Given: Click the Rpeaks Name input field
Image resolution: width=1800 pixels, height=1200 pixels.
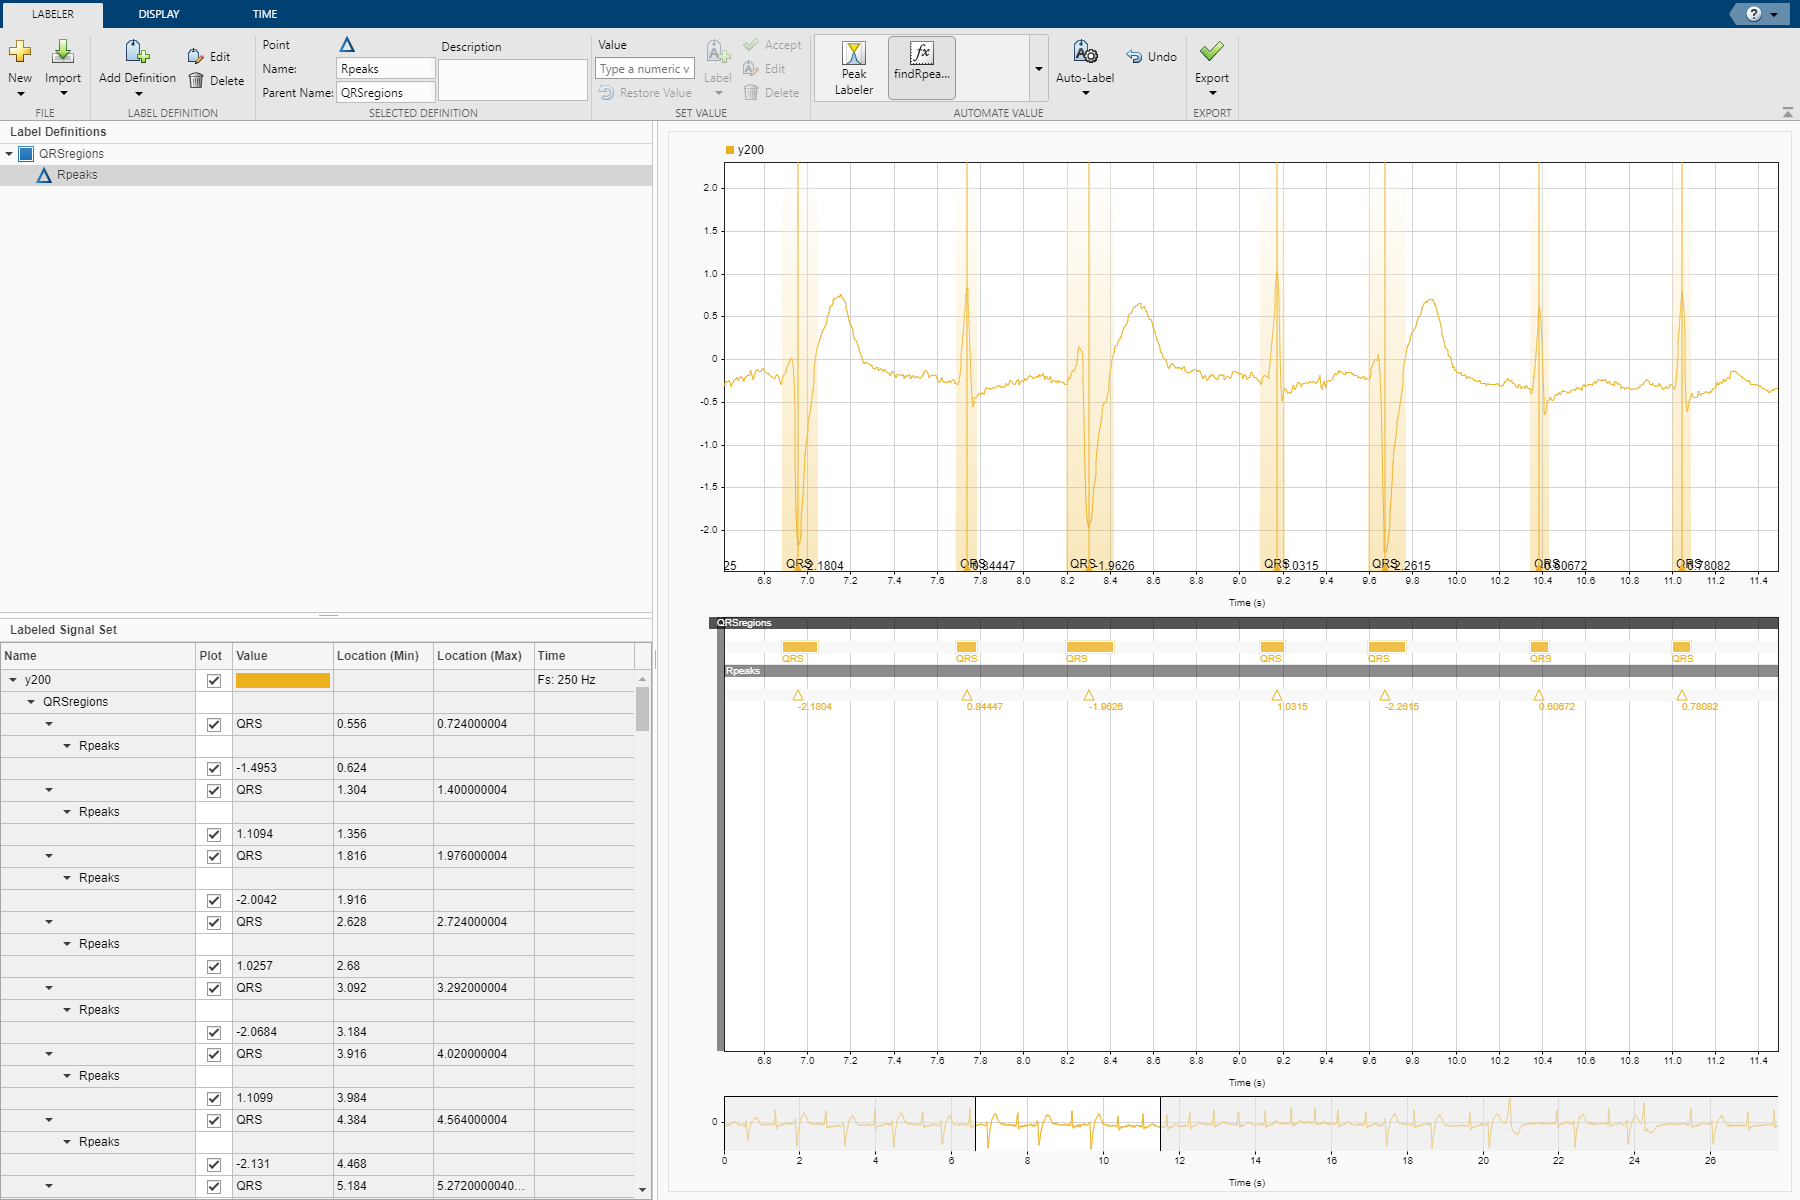Looking at the screenshot, I should click(385, 69).
